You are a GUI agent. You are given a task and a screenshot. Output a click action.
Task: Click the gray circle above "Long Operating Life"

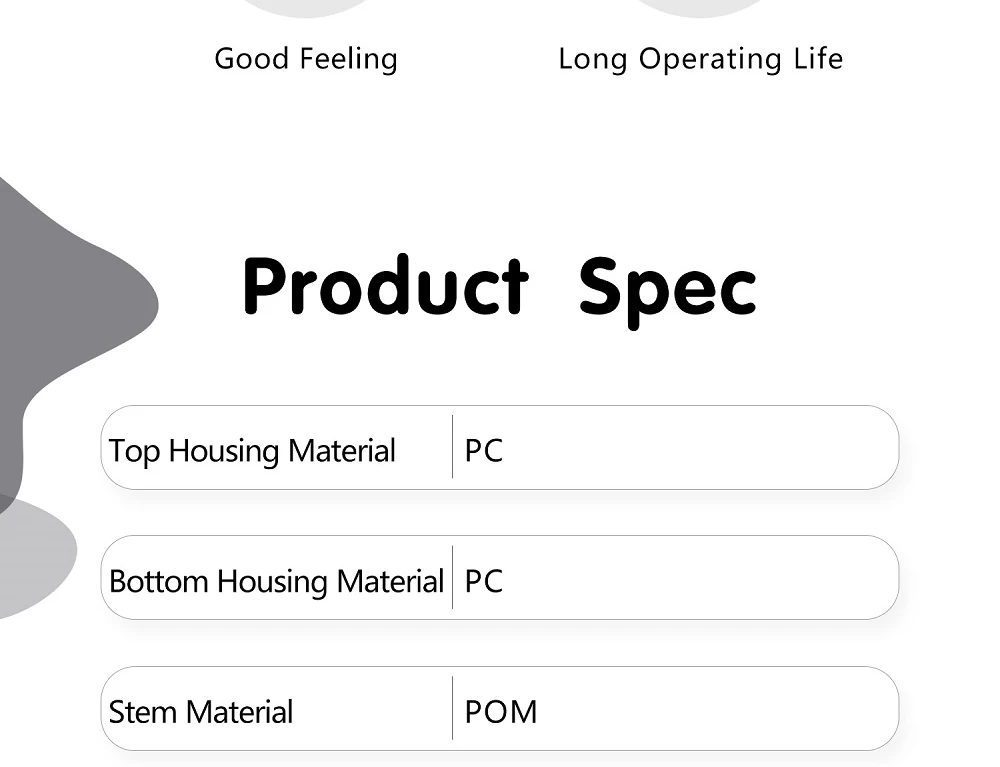(x=700, y=6)
